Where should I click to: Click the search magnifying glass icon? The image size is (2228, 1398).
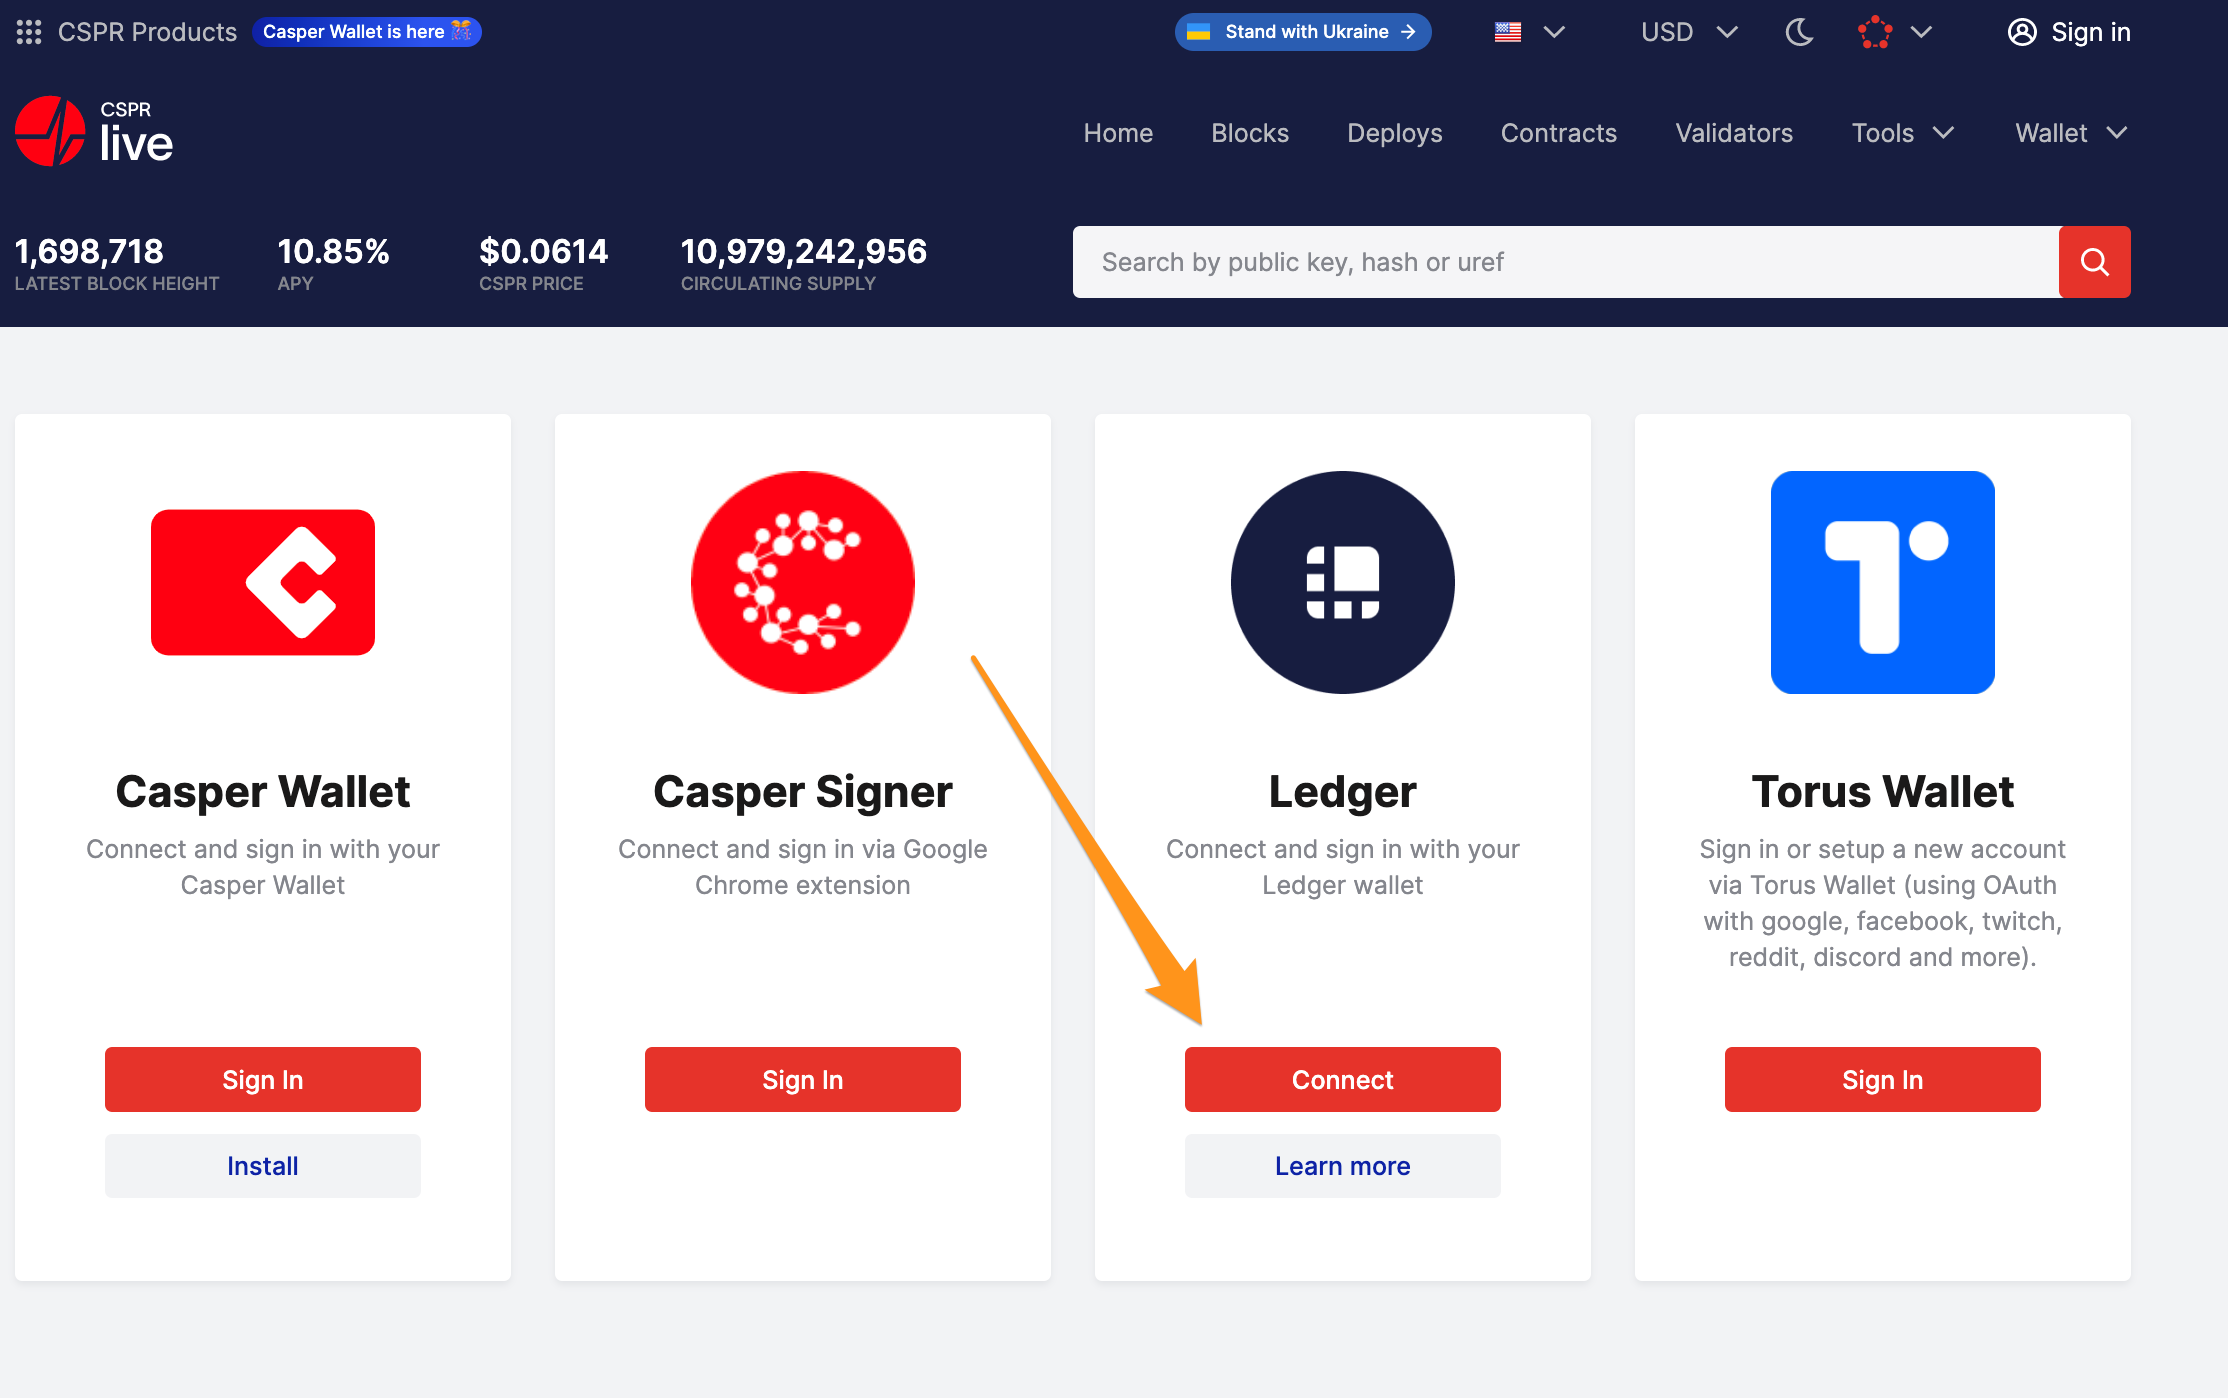(x=2096, y=261)
